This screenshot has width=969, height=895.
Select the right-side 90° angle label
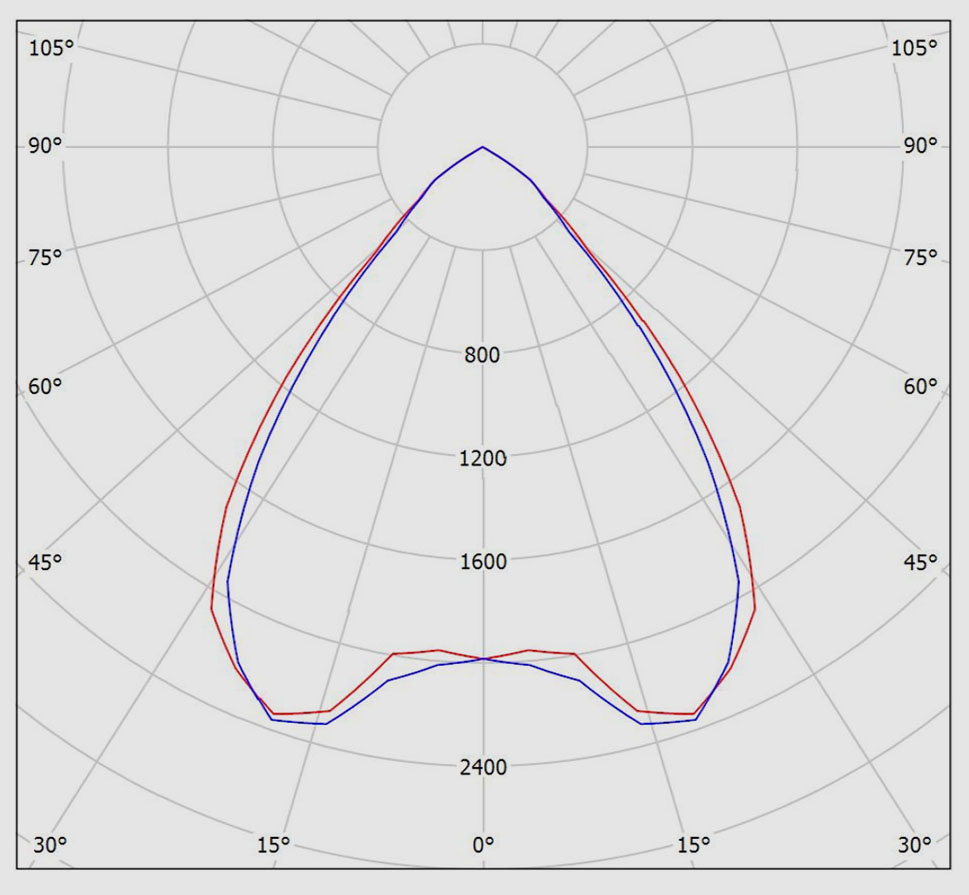pyautogui.click(x=921, y=147)
